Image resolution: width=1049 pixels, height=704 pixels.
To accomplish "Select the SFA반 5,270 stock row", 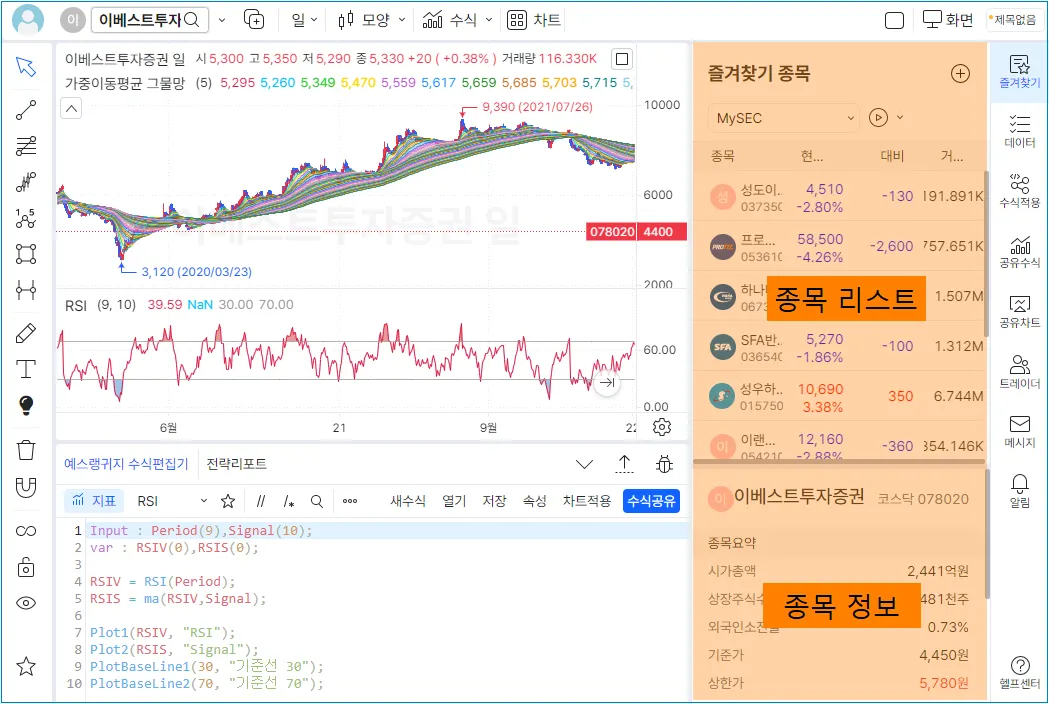I will coord(840,347).
